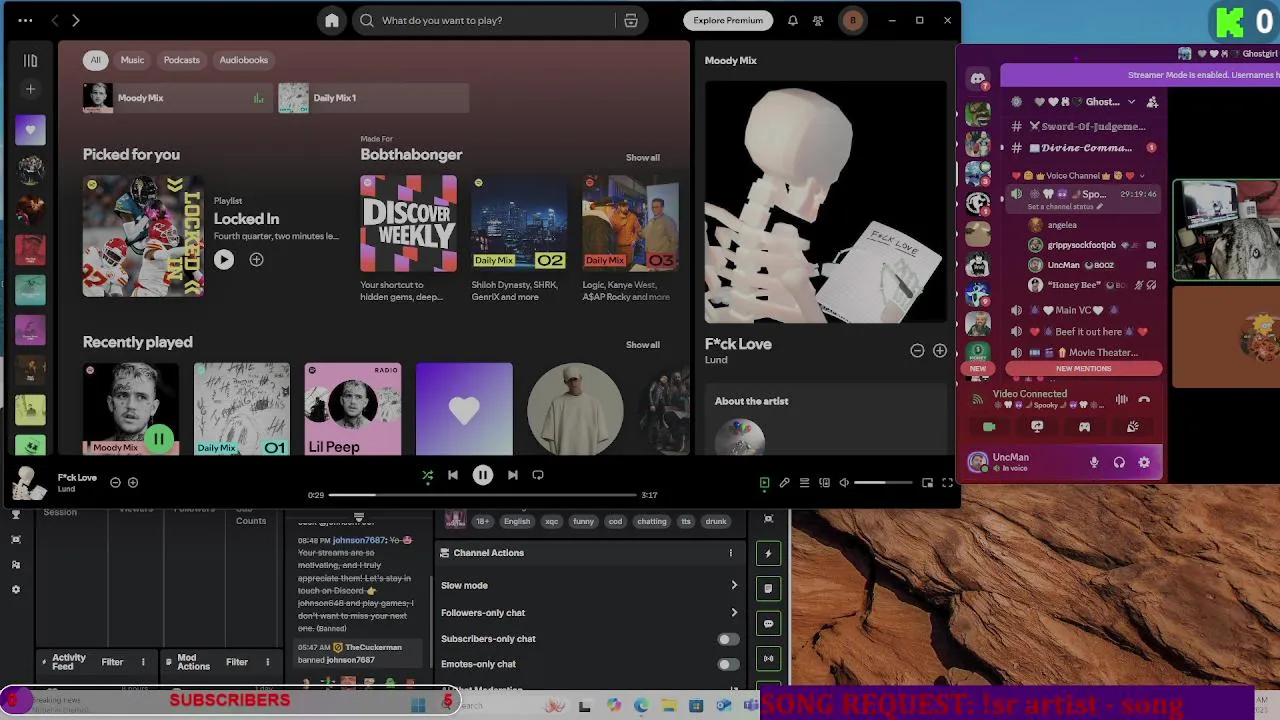1280x720 pixels.
Task: Join Movie Theater voice channel in Discord
Action: [1084, 353]
